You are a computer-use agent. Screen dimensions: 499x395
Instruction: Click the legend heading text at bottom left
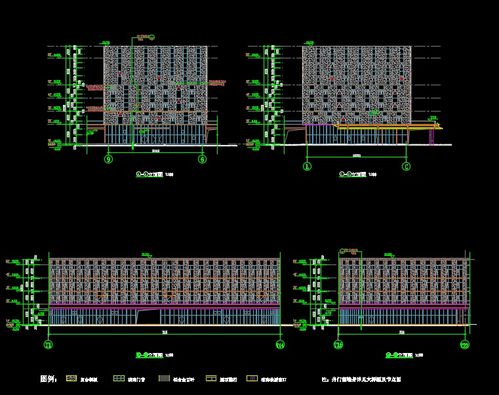coord(49,379)
